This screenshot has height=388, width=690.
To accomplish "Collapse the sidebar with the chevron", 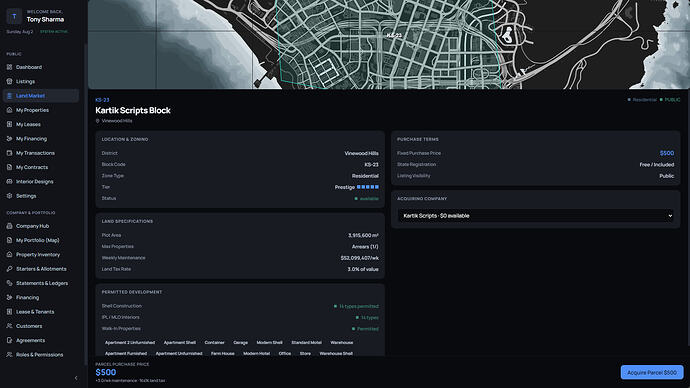I will click(x=76, y=378).
